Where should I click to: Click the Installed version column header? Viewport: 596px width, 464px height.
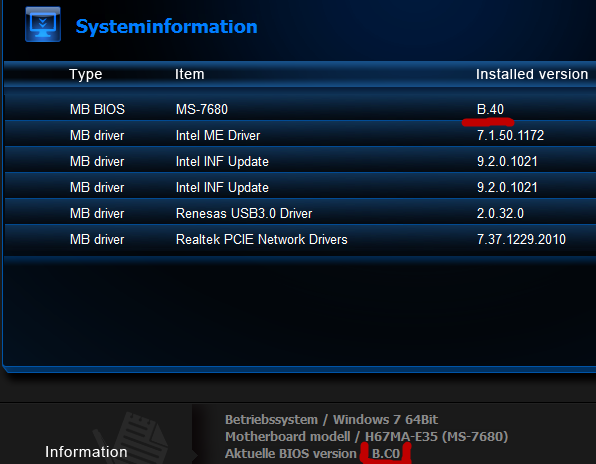point(532,74)
